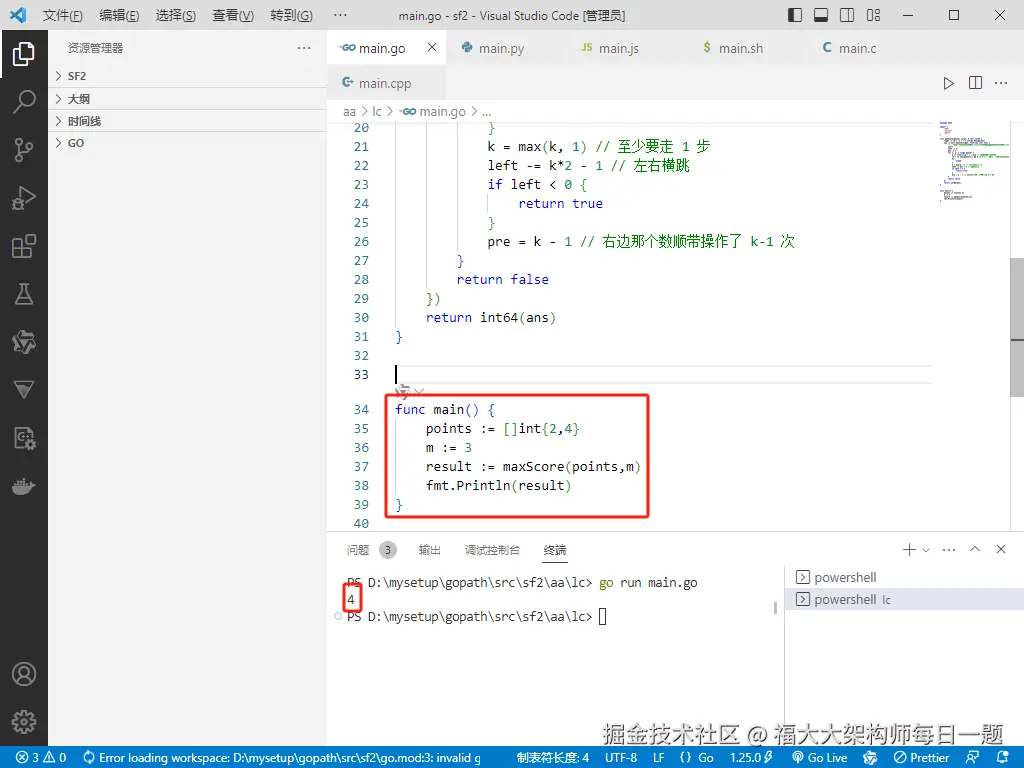1024x768 pixels.
Task: Close the main.go editor tab
Action: pos(432,47)
